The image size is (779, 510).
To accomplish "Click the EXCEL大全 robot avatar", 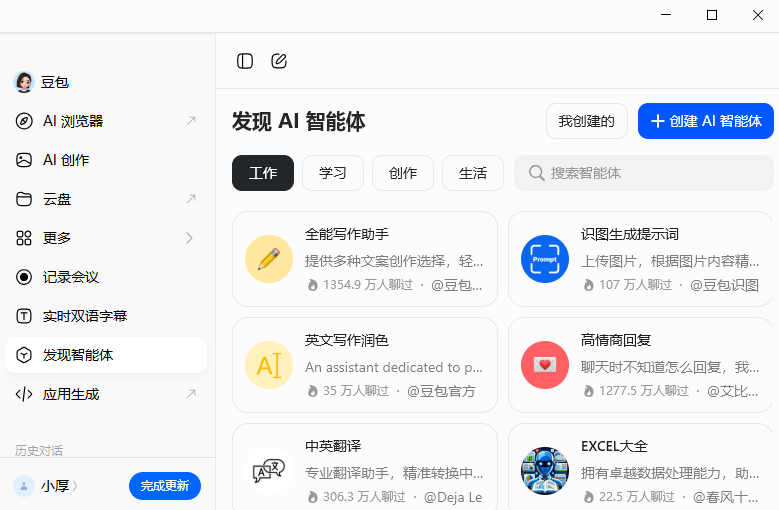I will pos(545,471).
